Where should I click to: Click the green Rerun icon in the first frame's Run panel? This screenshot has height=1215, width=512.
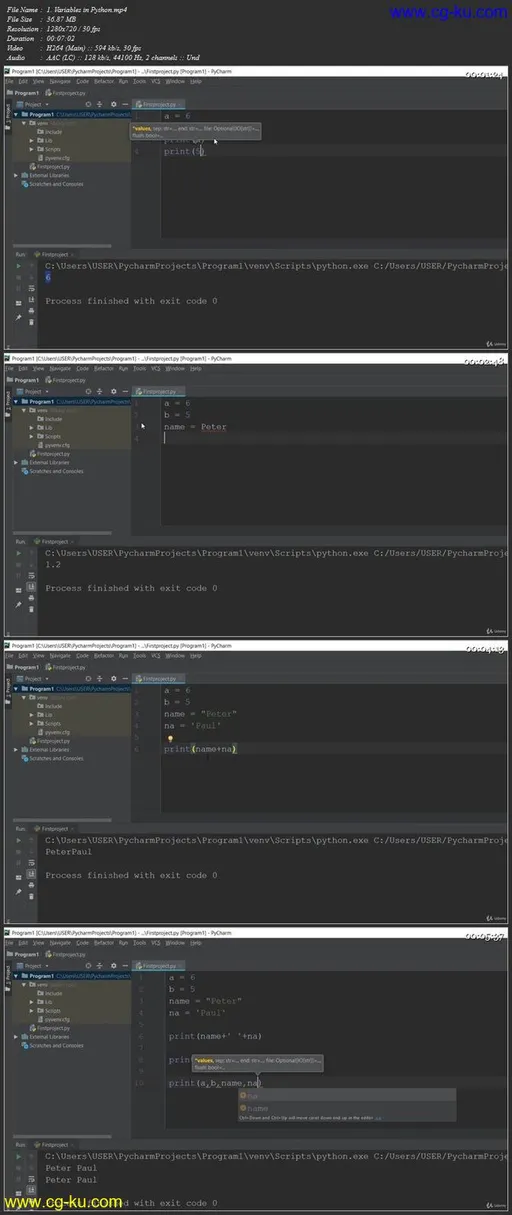18,267
